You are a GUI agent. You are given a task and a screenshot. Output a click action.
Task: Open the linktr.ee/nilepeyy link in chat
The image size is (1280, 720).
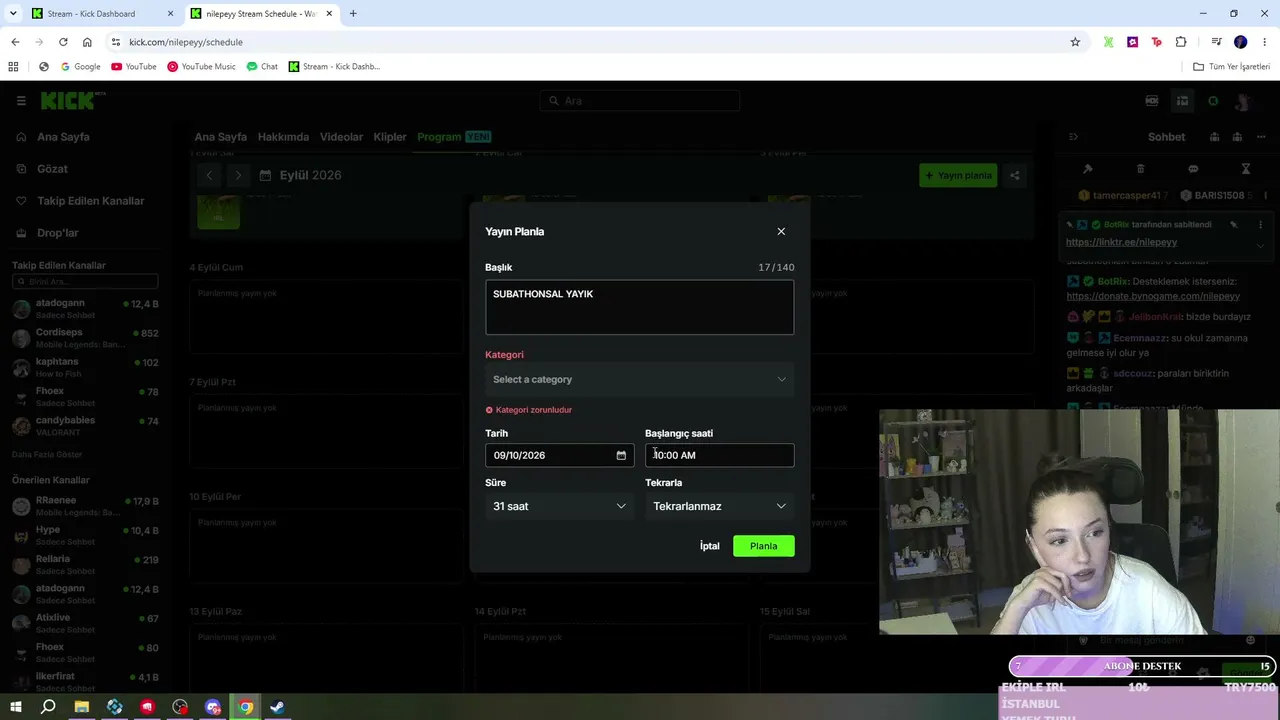coord(1121,242)
